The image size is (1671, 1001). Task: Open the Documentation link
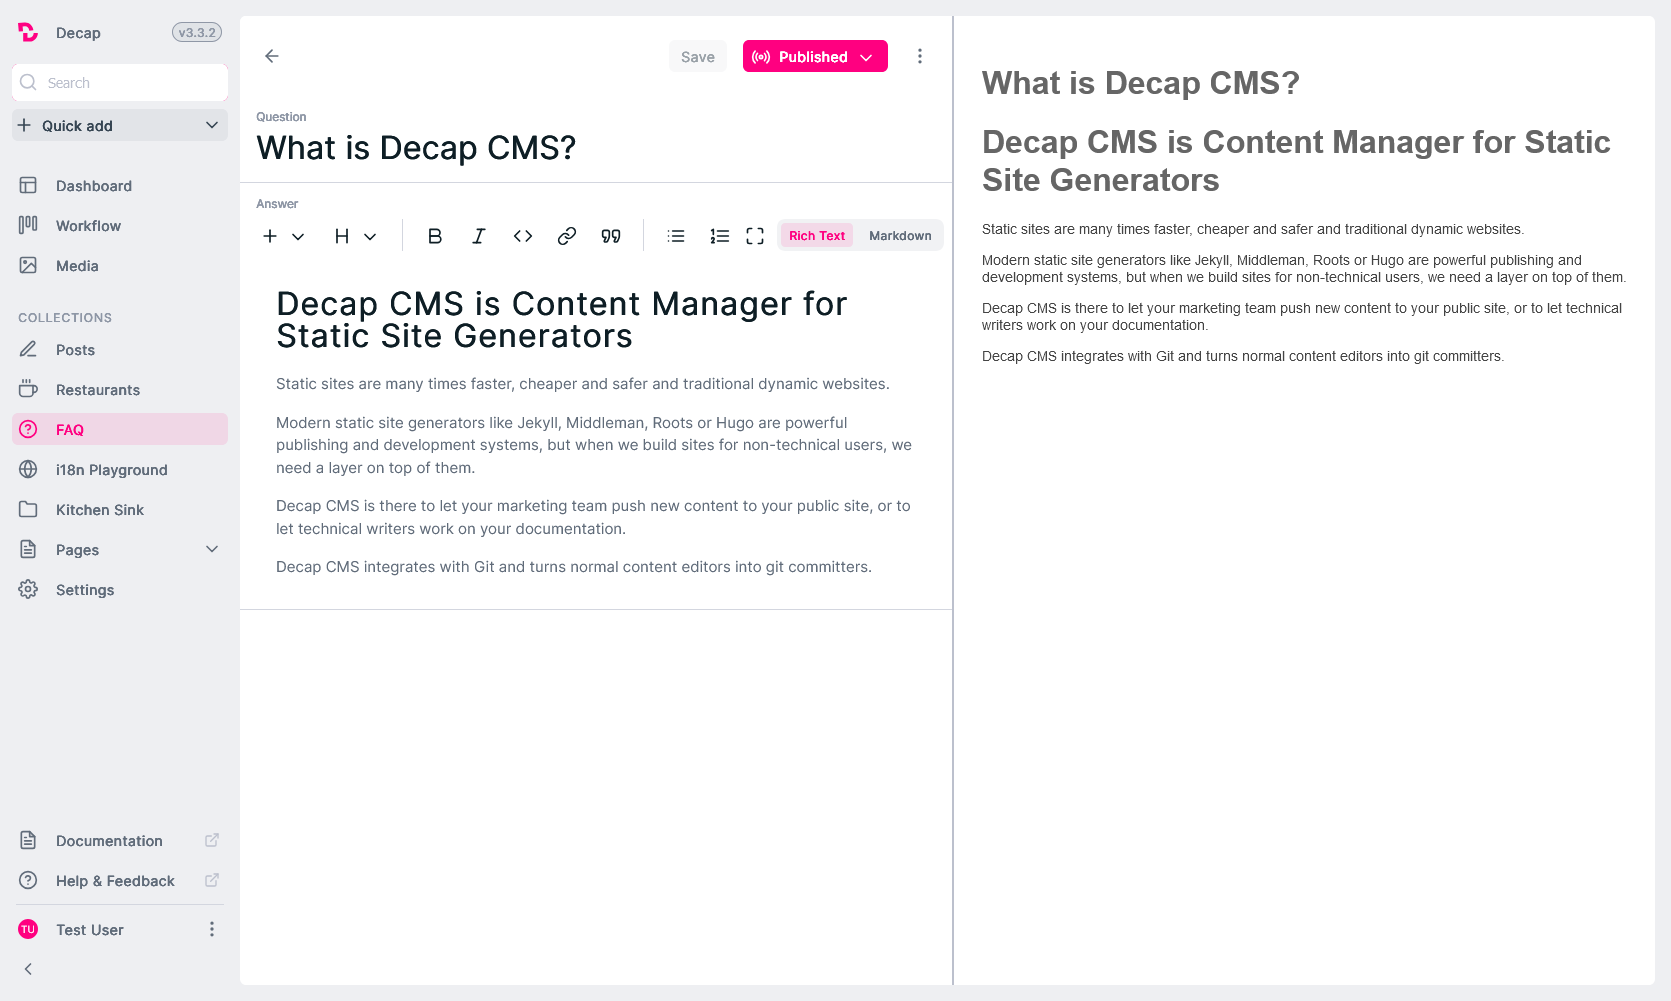pyautogui.click(x=120, y=841)
